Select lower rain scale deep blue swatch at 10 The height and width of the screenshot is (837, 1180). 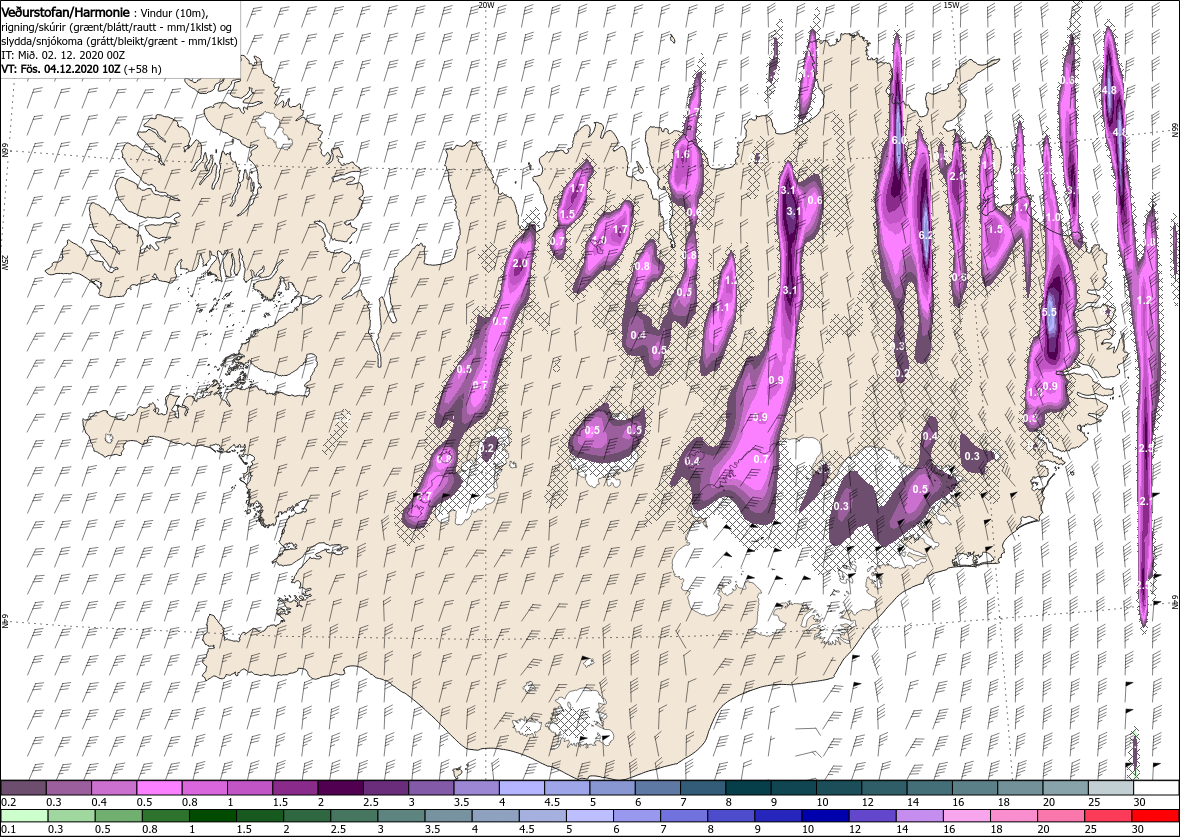click(826, 816)
